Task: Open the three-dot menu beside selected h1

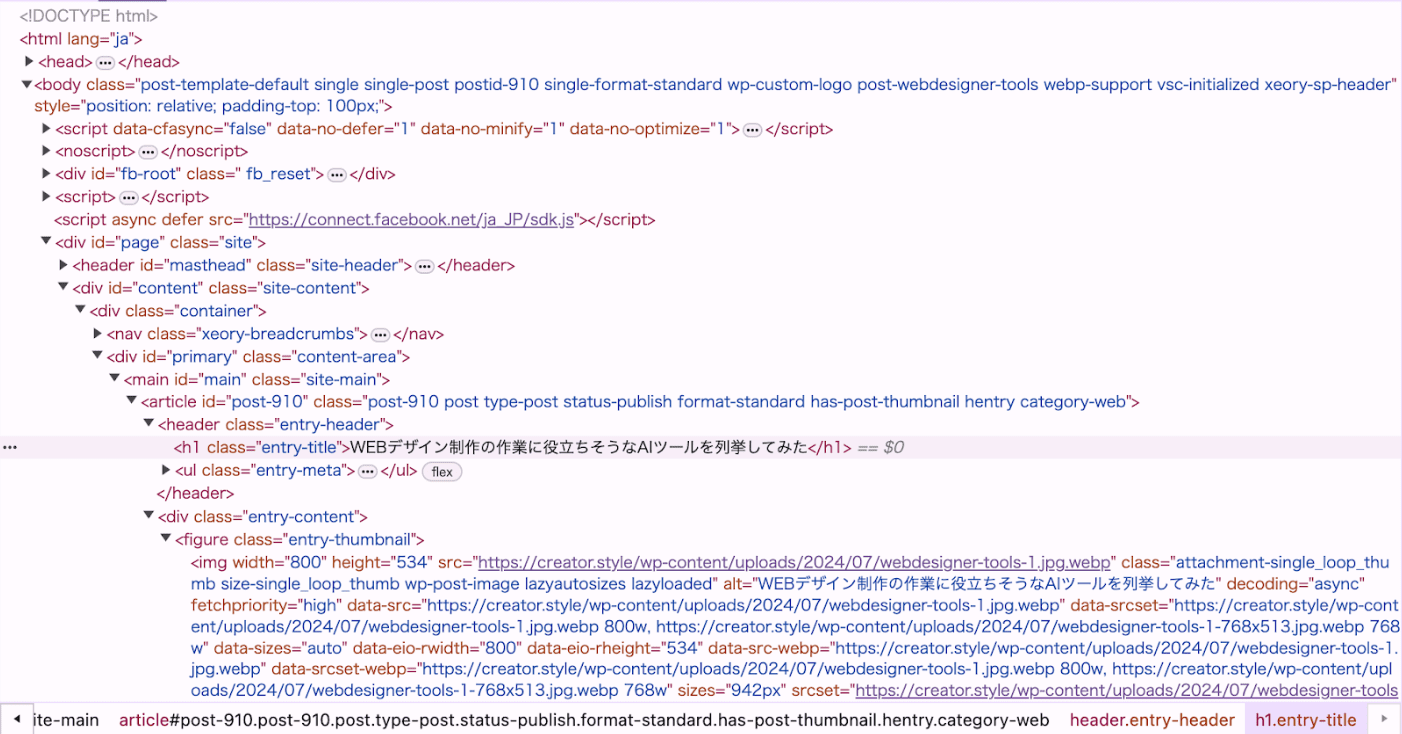Action: (10, 447)
